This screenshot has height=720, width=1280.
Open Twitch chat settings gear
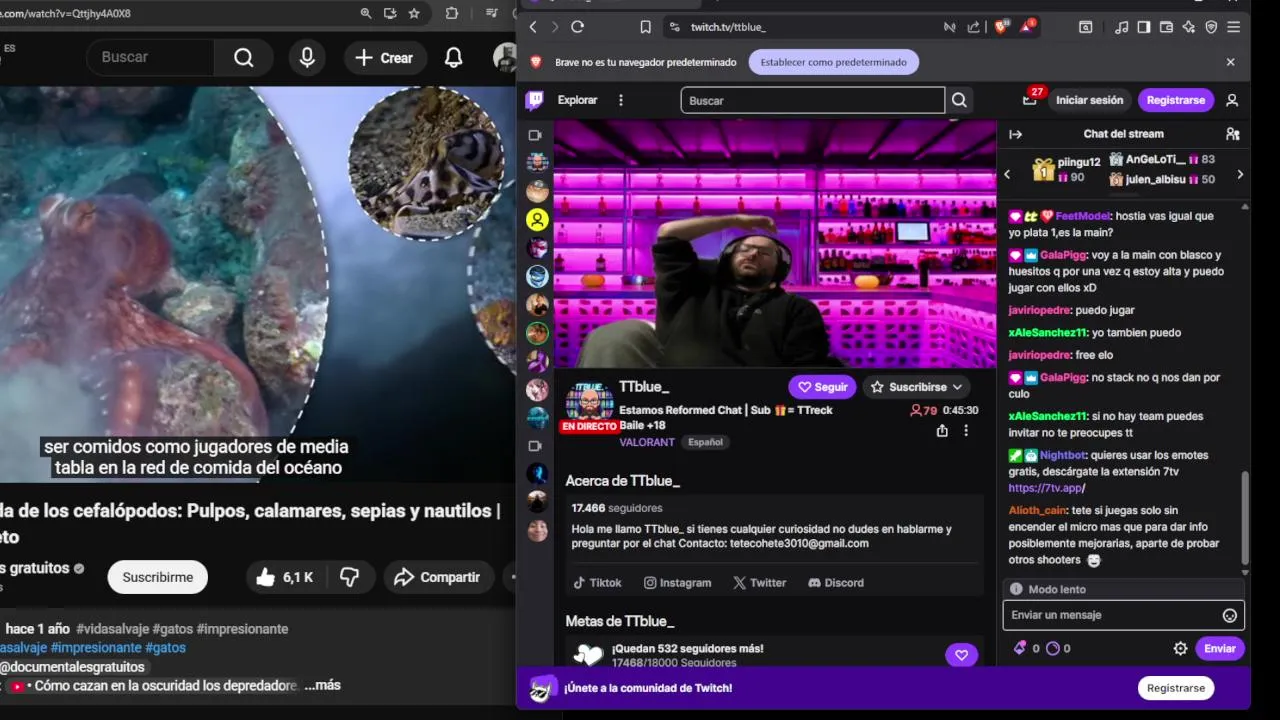pos(1180,649)
